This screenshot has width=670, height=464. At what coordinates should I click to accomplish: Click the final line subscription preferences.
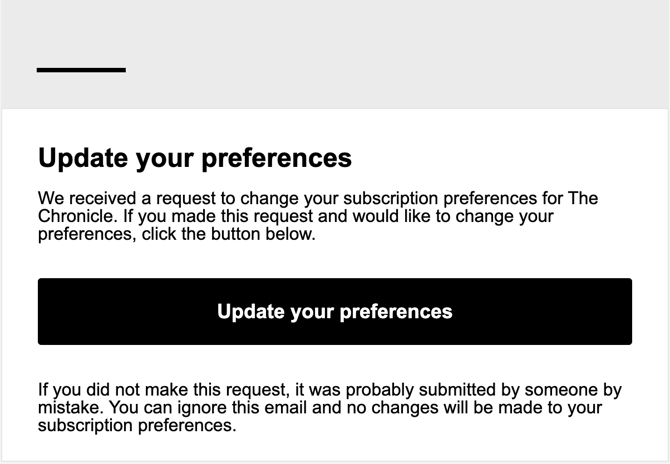coord(137,426)
